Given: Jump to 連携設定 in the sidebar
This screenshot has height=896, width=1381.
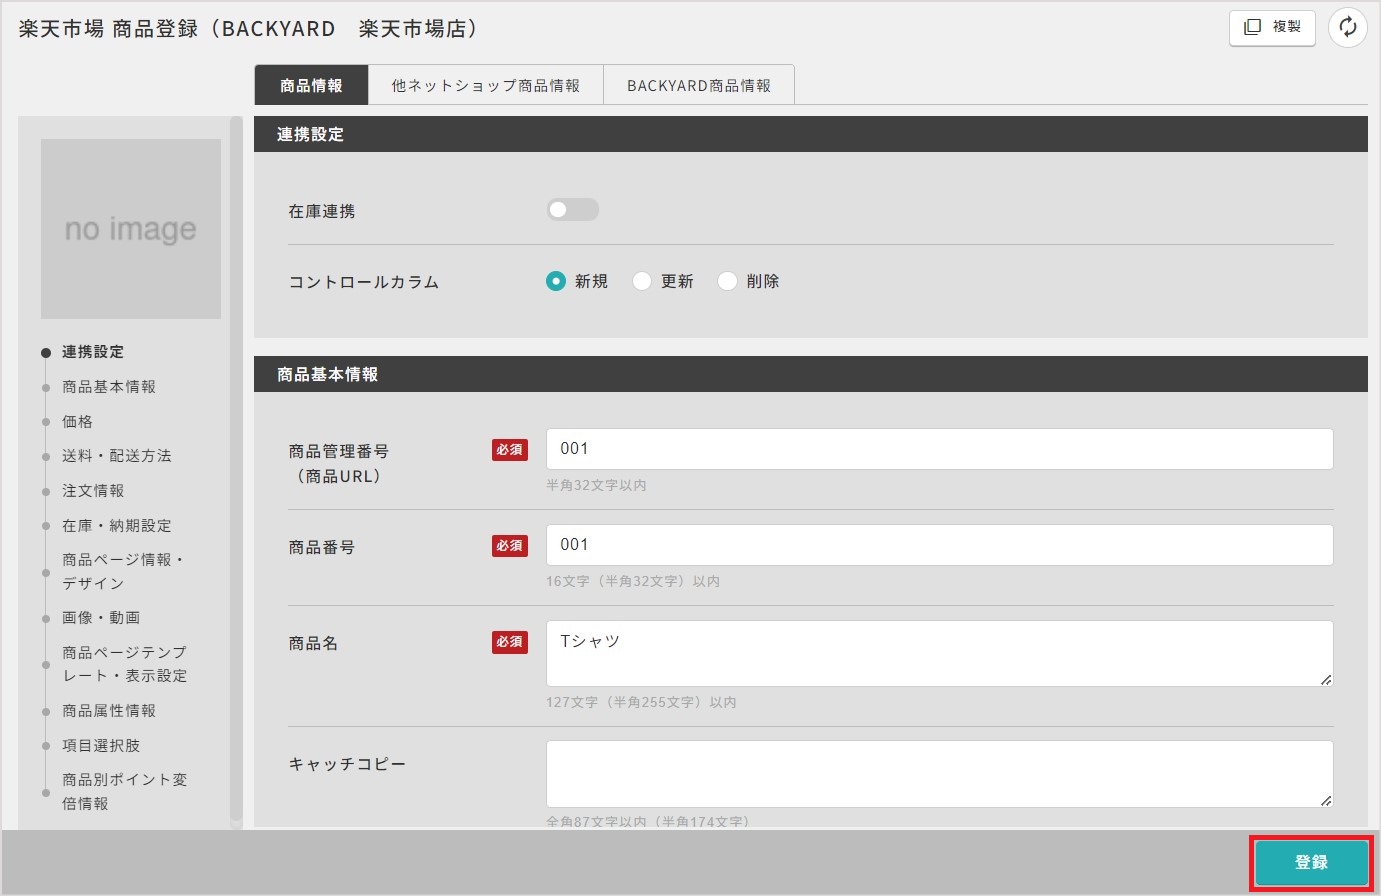Looking at the screenshot, I should (x=93, y=352).
